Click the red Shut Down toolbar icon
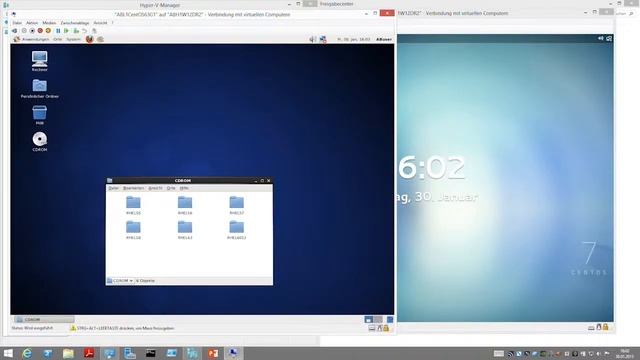Screen dimensions: 640x360 tap(40, 31)
